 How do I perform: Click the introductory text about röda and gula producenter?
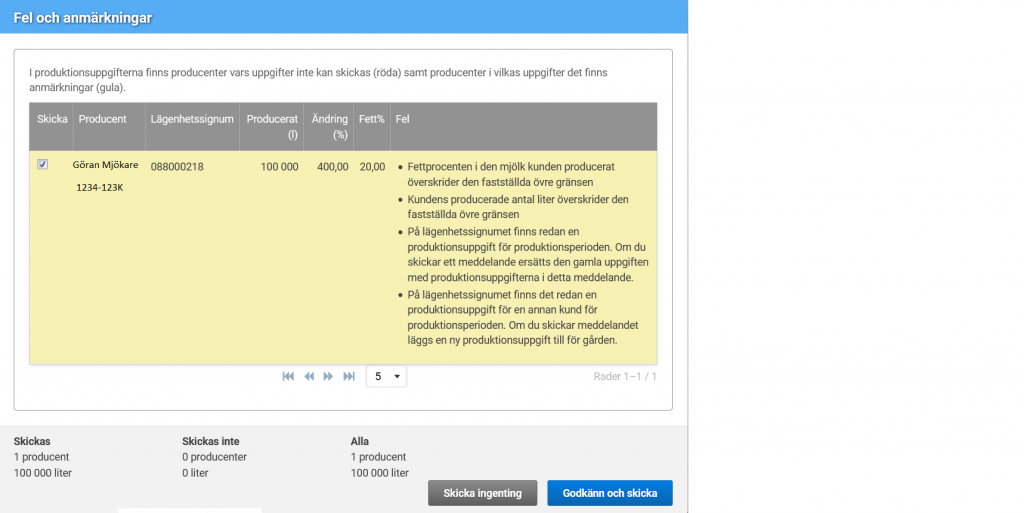point(318,80)
